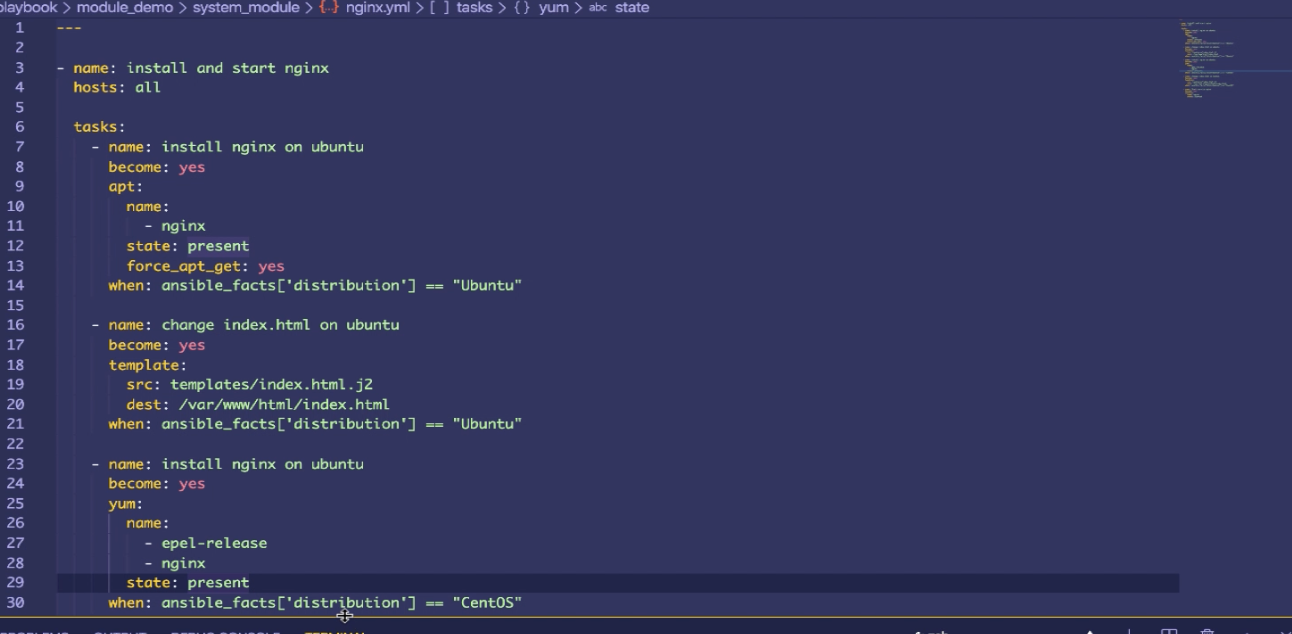Viewport: 1292px width, 634px height.
Task: Click "- nginx" on line 11
Action: (175, 226)
